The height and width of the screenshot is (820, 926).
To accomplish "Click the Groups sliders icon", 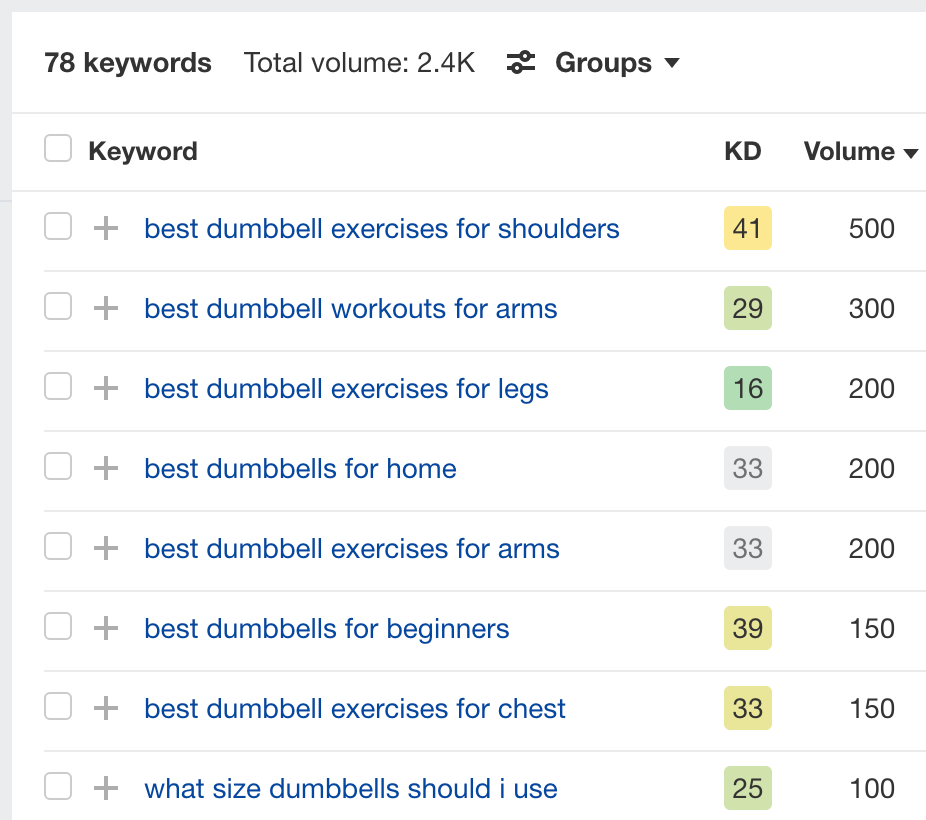I will coord(521,63).
